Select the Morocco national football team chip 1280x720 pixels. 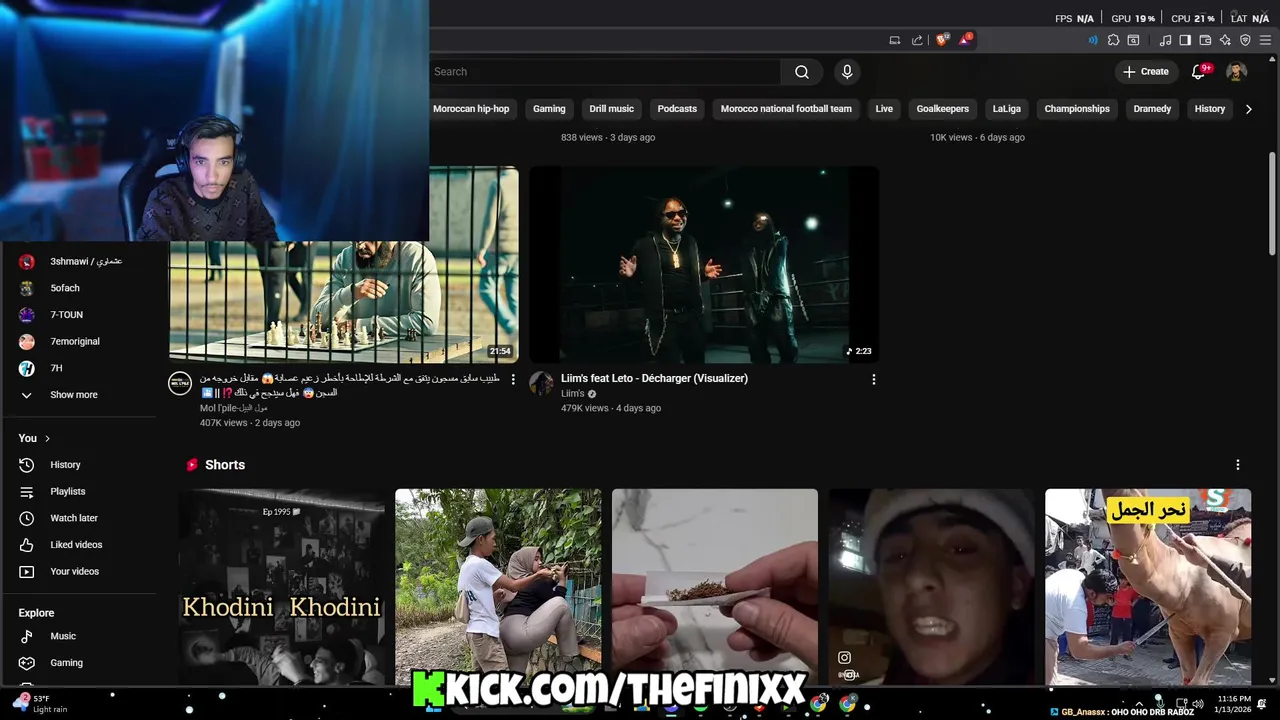click(786, 109)
